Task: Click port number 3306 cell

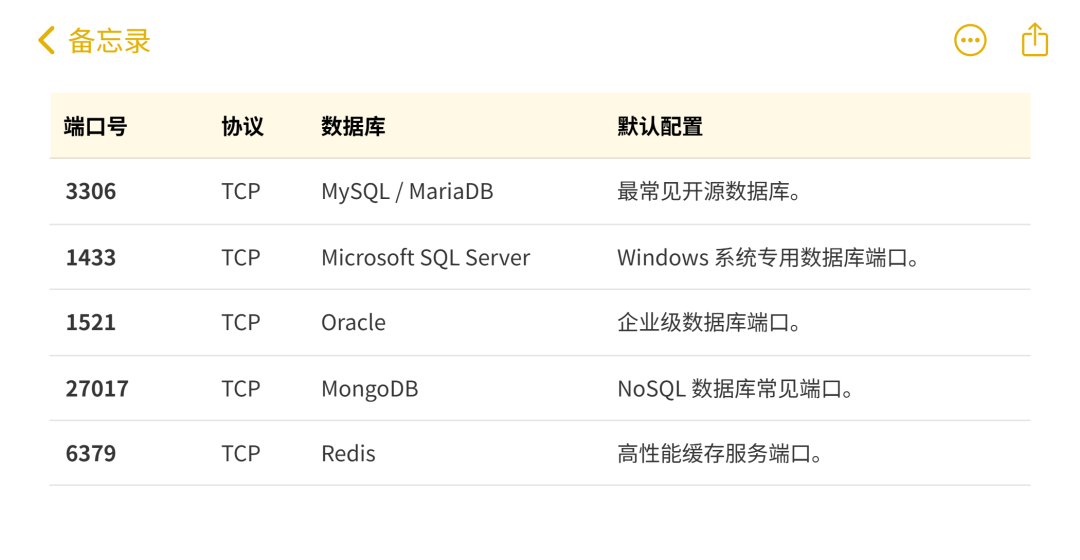Action: click(91, 191)
